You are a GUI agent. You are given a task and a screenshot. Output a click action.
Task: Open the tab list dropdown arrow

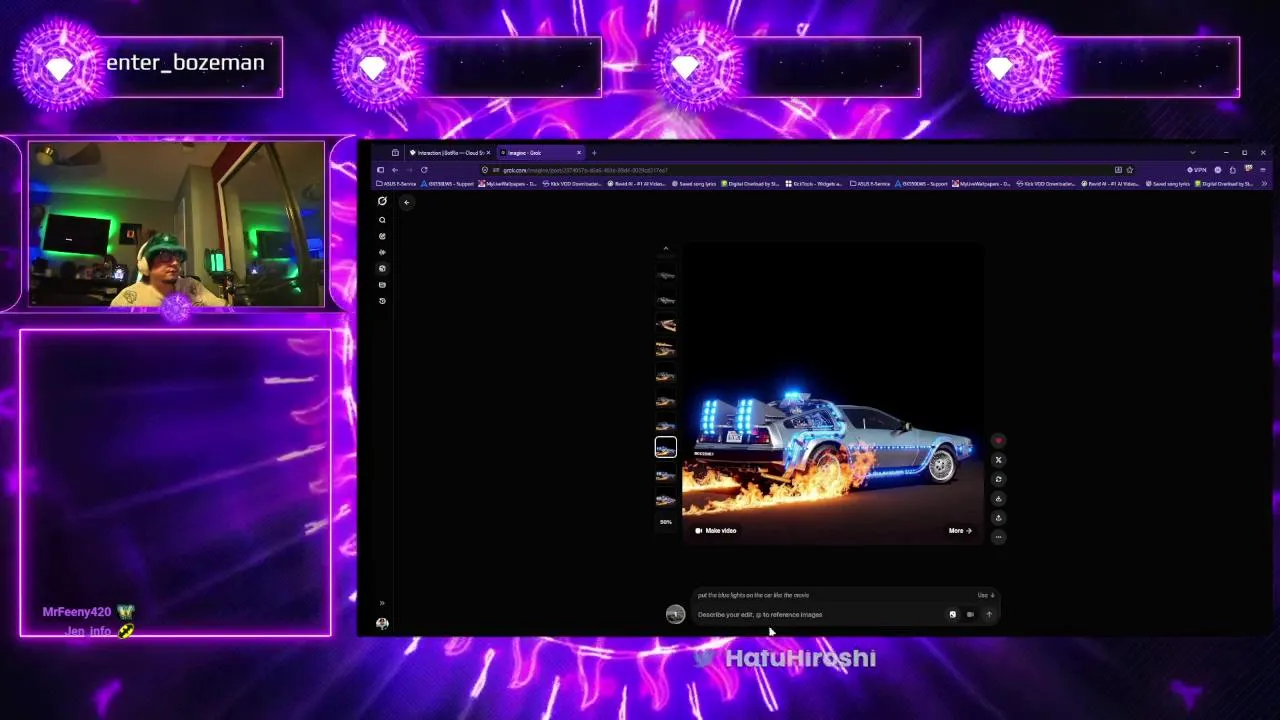1192,153
